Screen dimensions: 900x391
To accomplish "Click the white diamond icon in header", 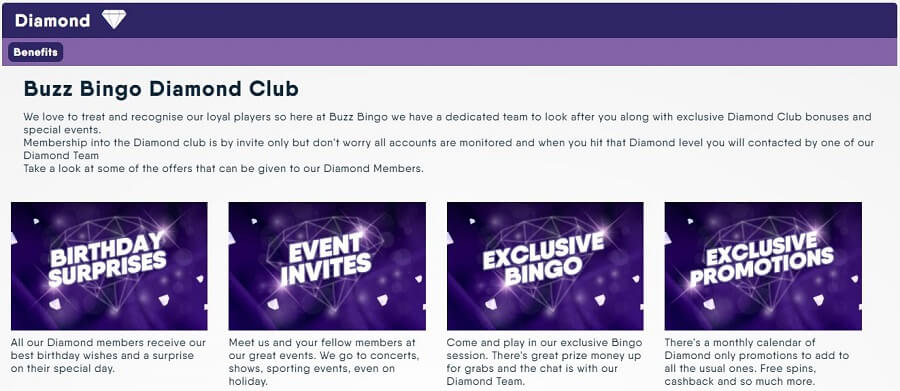I will pyautogui.click(x=114, y=20).
